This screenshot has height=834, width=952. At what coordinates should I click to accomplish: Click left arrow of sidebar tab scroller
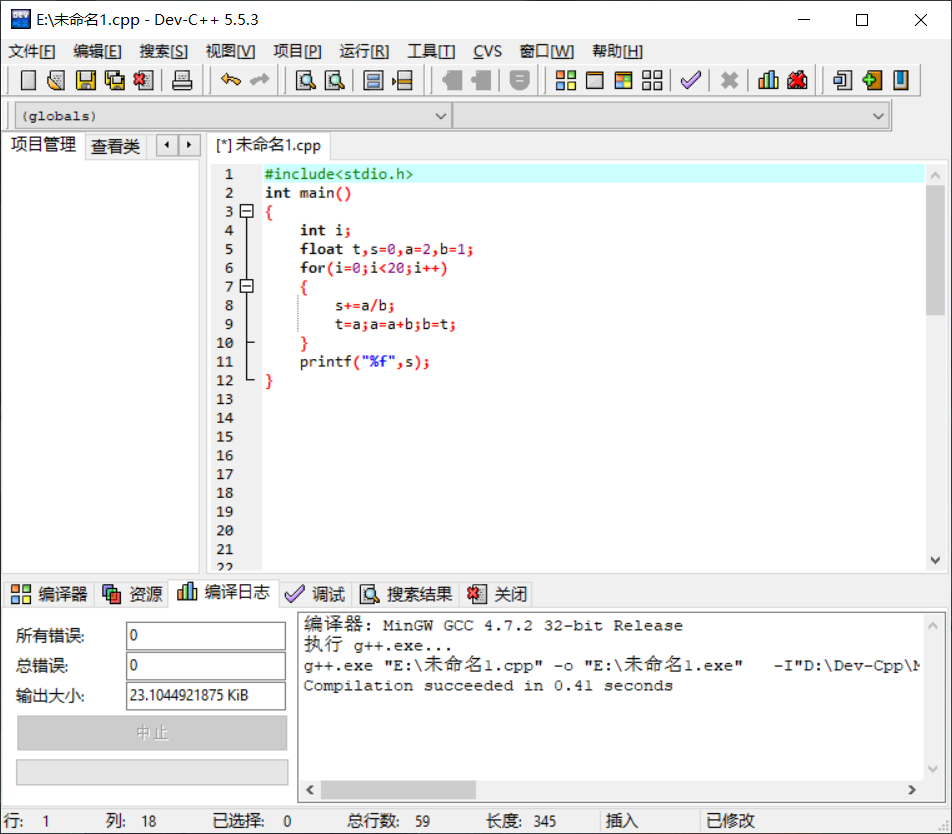click(167, 145)
